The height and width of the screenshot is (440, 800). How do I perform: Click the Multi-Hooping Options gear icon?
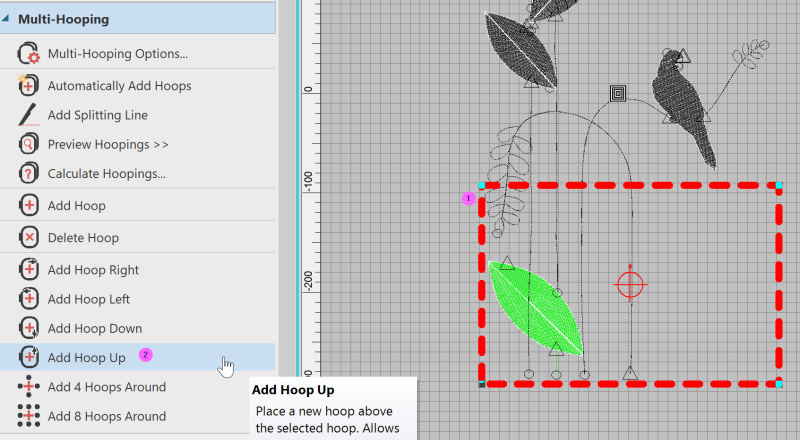(29, 53)
